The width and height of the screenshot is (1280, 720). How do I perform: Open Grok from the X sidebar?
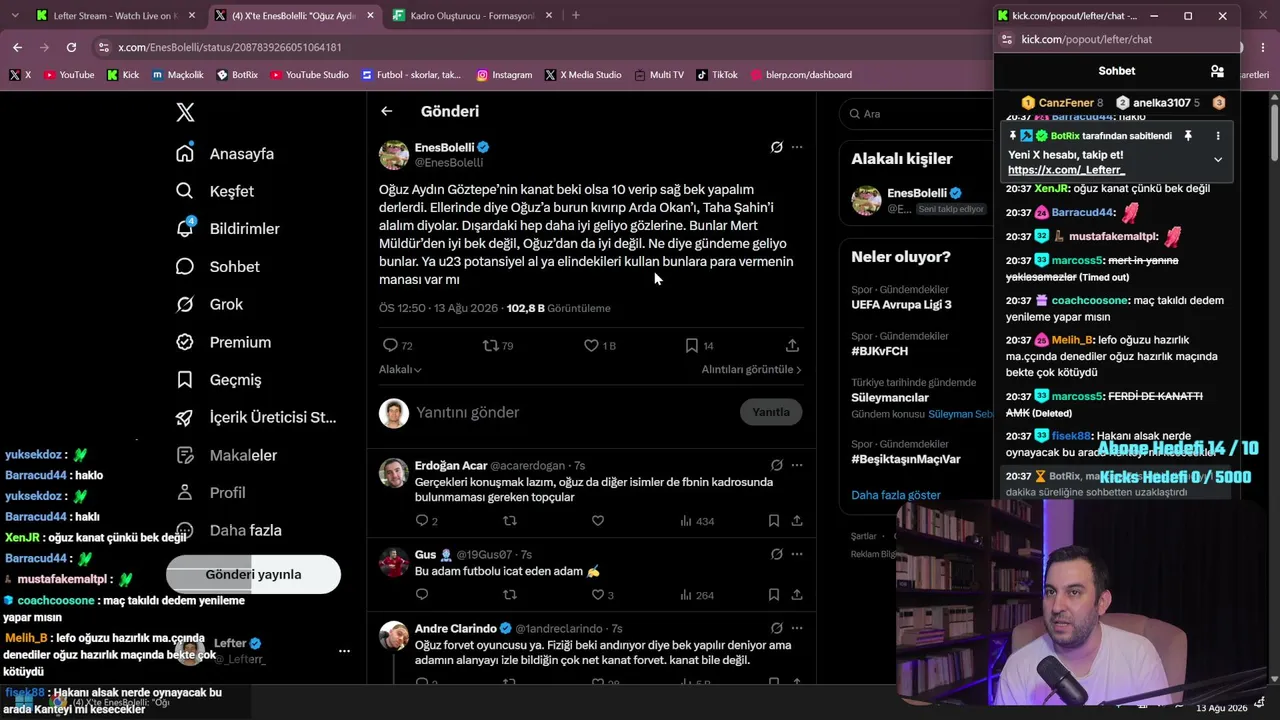point(209,304)
